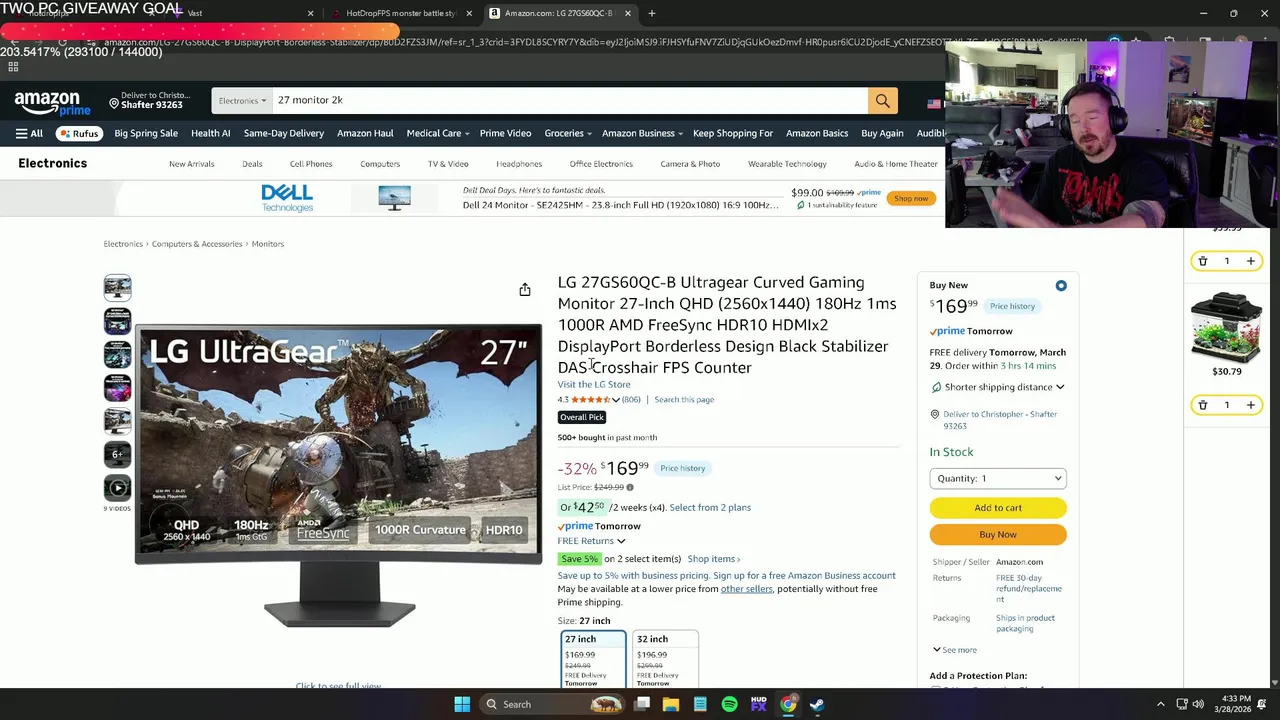This screenshot has width=1280, height=720.
Task: Click Search this page link
Action: point(684,400)
